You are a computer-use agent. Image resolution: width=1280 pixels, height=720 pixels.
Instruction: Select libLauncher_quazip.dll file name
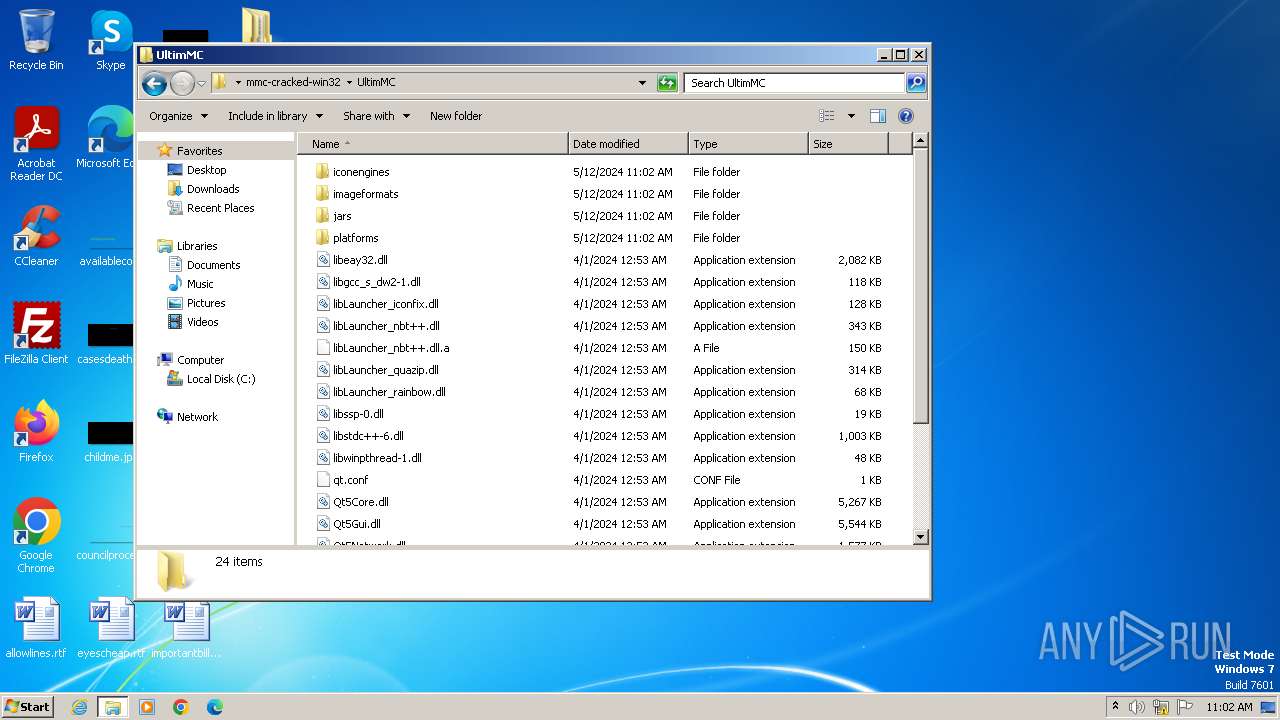click(386, 370)
